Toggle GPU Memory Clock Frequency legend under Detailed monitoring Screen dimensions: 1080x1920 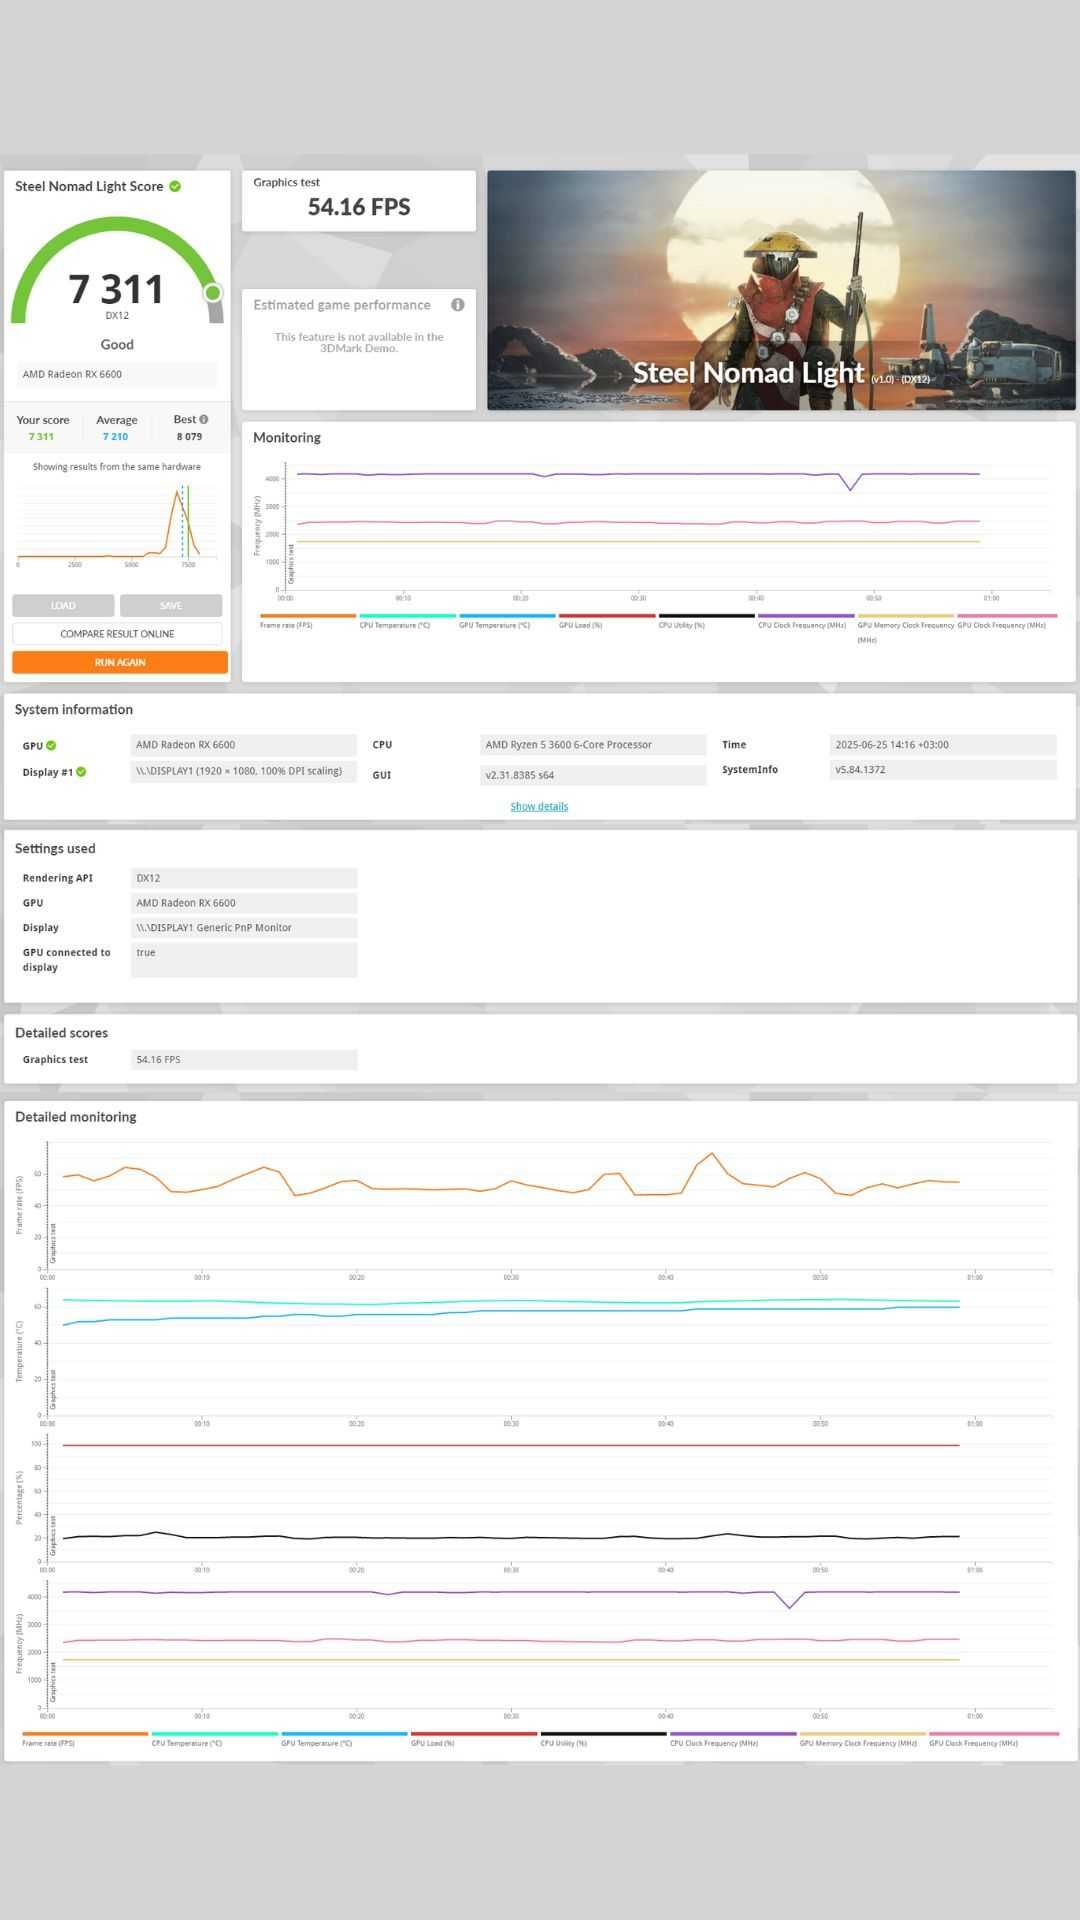tap(862, 1739)
